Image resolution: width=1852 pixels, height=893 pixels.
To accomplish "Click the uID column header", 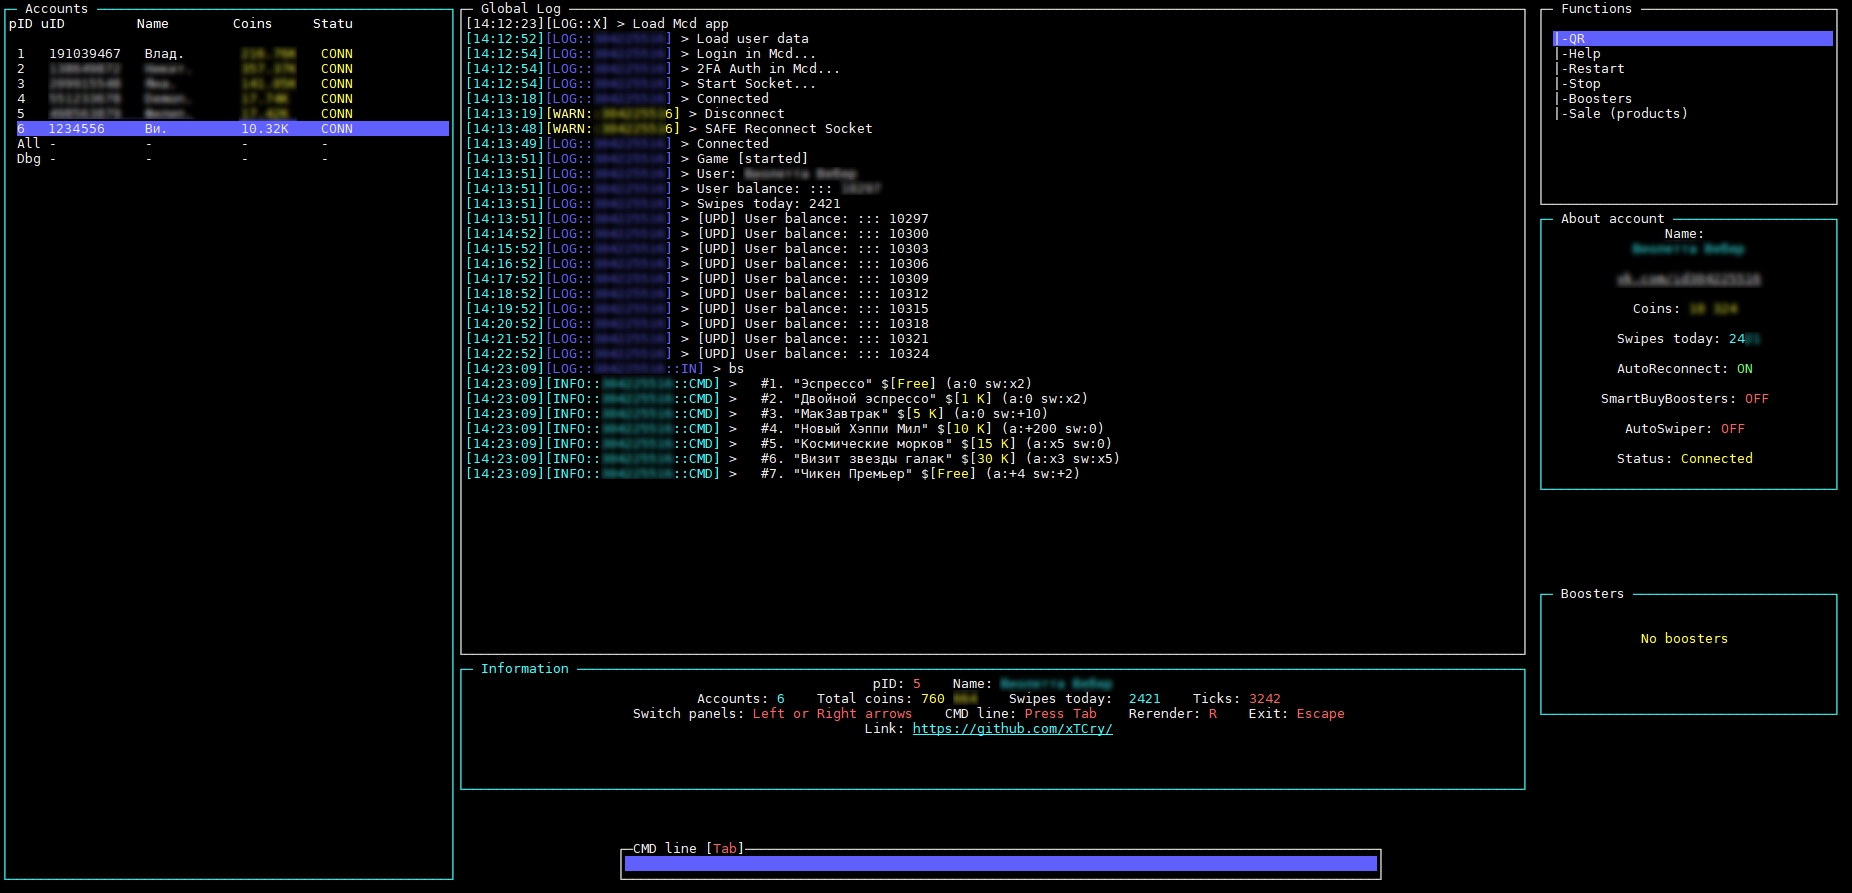I will 52,24.
